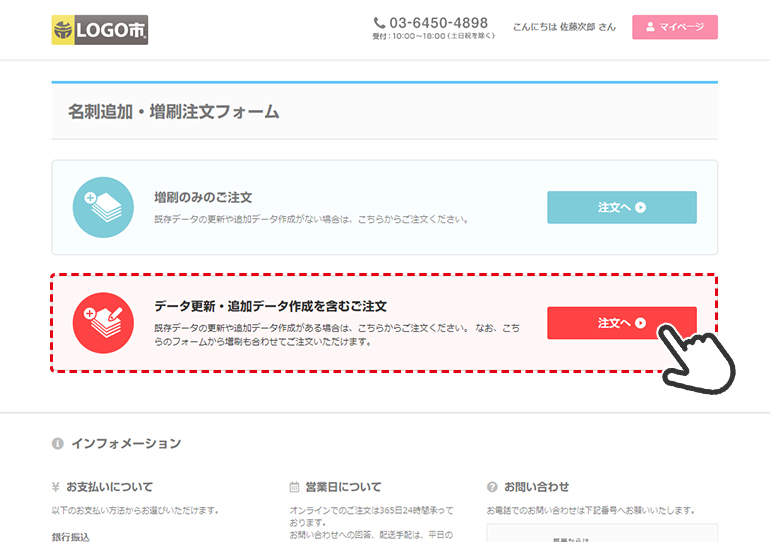Viewport: 770px width, 542px height.
Task: Click the play arrow icon in the red 注文へ button
Action: coord(640,323)
